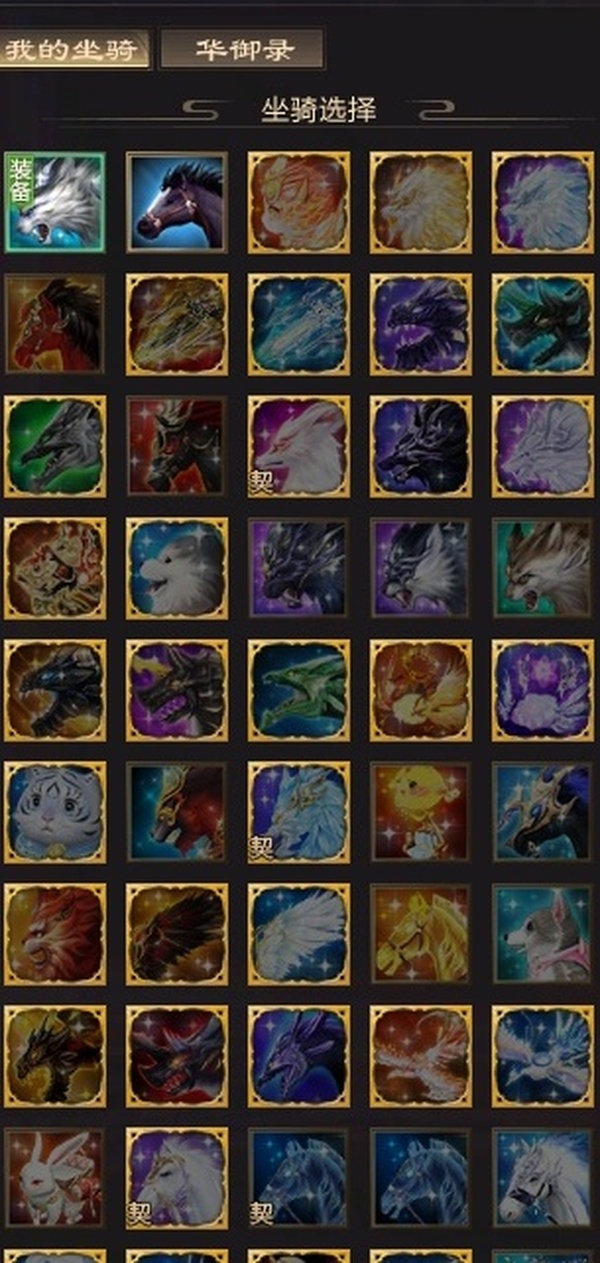Pick the red-maned lion mount
The image size is (600, 1263).
[x=55, y=934]
